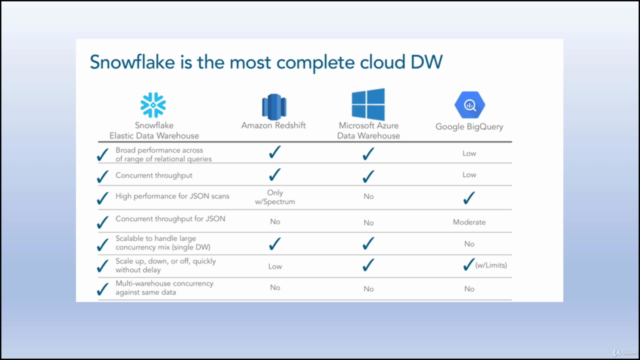Click Azure checkmark in Scale up, down row
Viewport: 640px width, 360px height.
369,265
